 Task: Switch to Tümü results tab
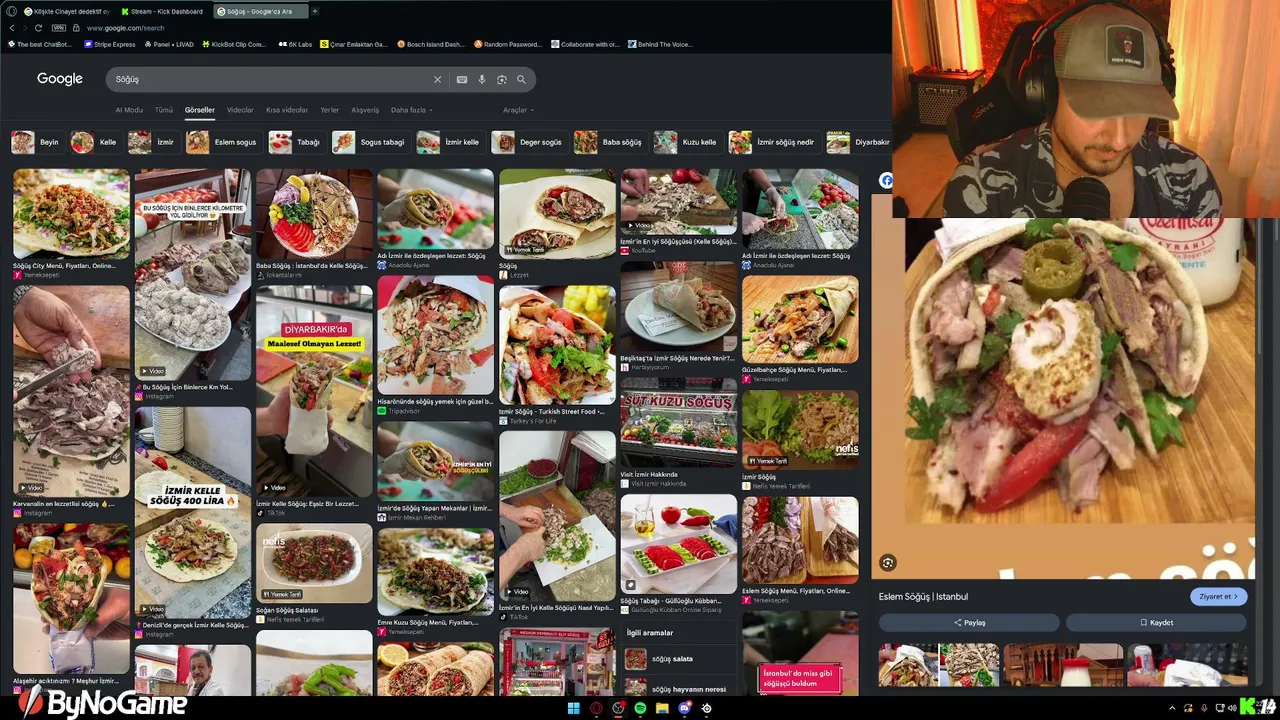(x=164, y=110)
